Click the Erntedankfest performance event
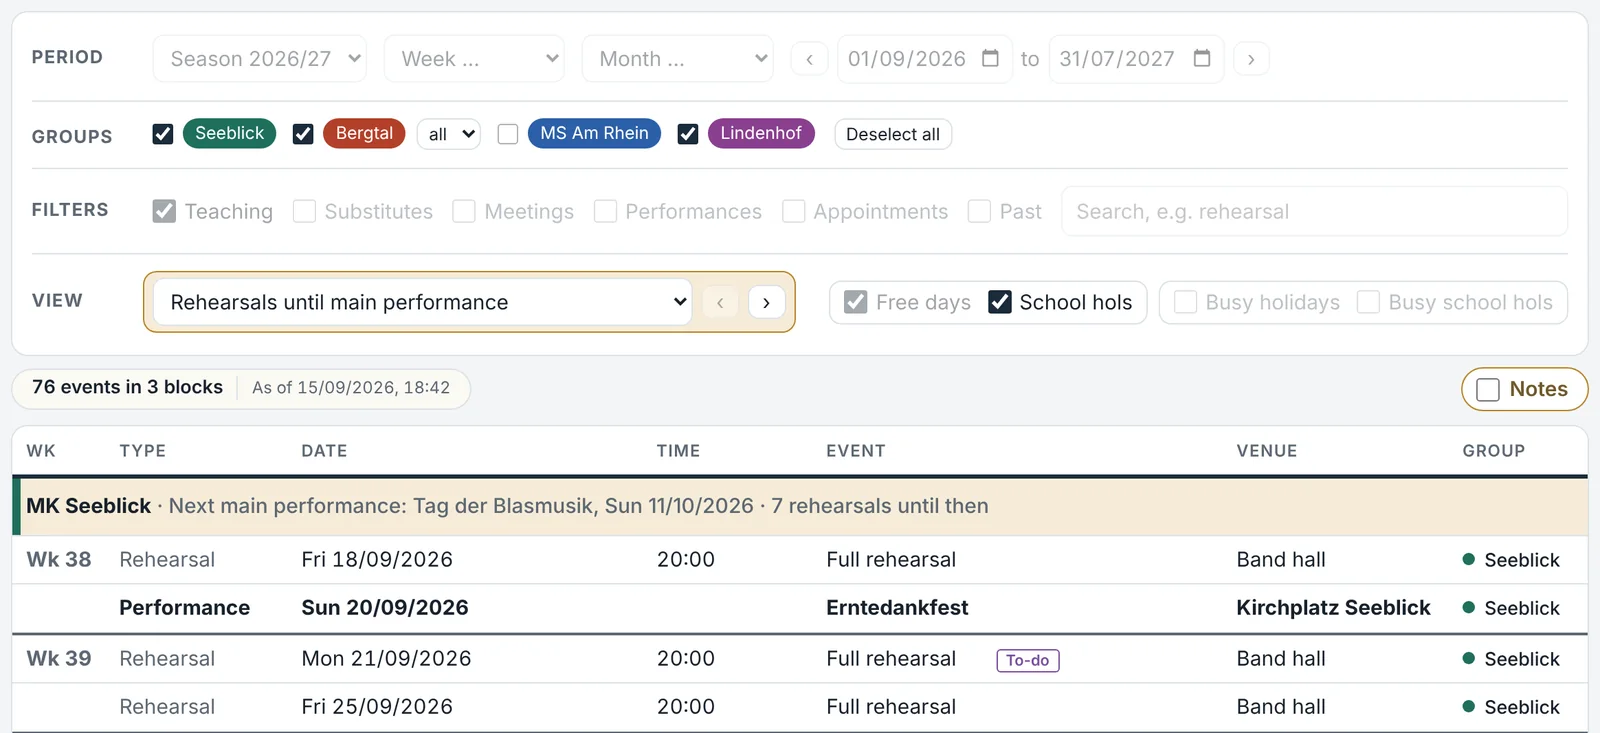 coord(897,608)
